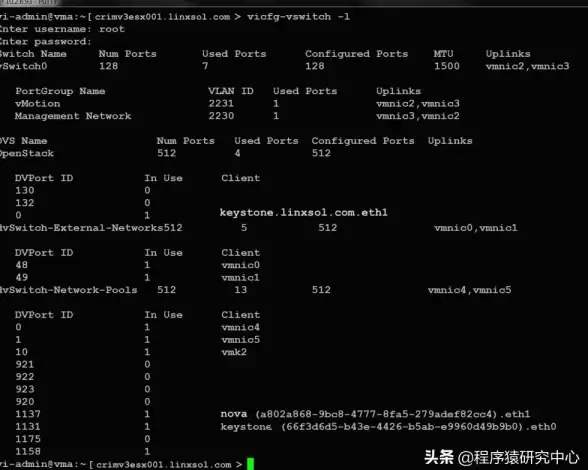Click the keystone eth0 client UUID entry
The height and width of the screenshot is (470, 588).
tap(388, 426)
